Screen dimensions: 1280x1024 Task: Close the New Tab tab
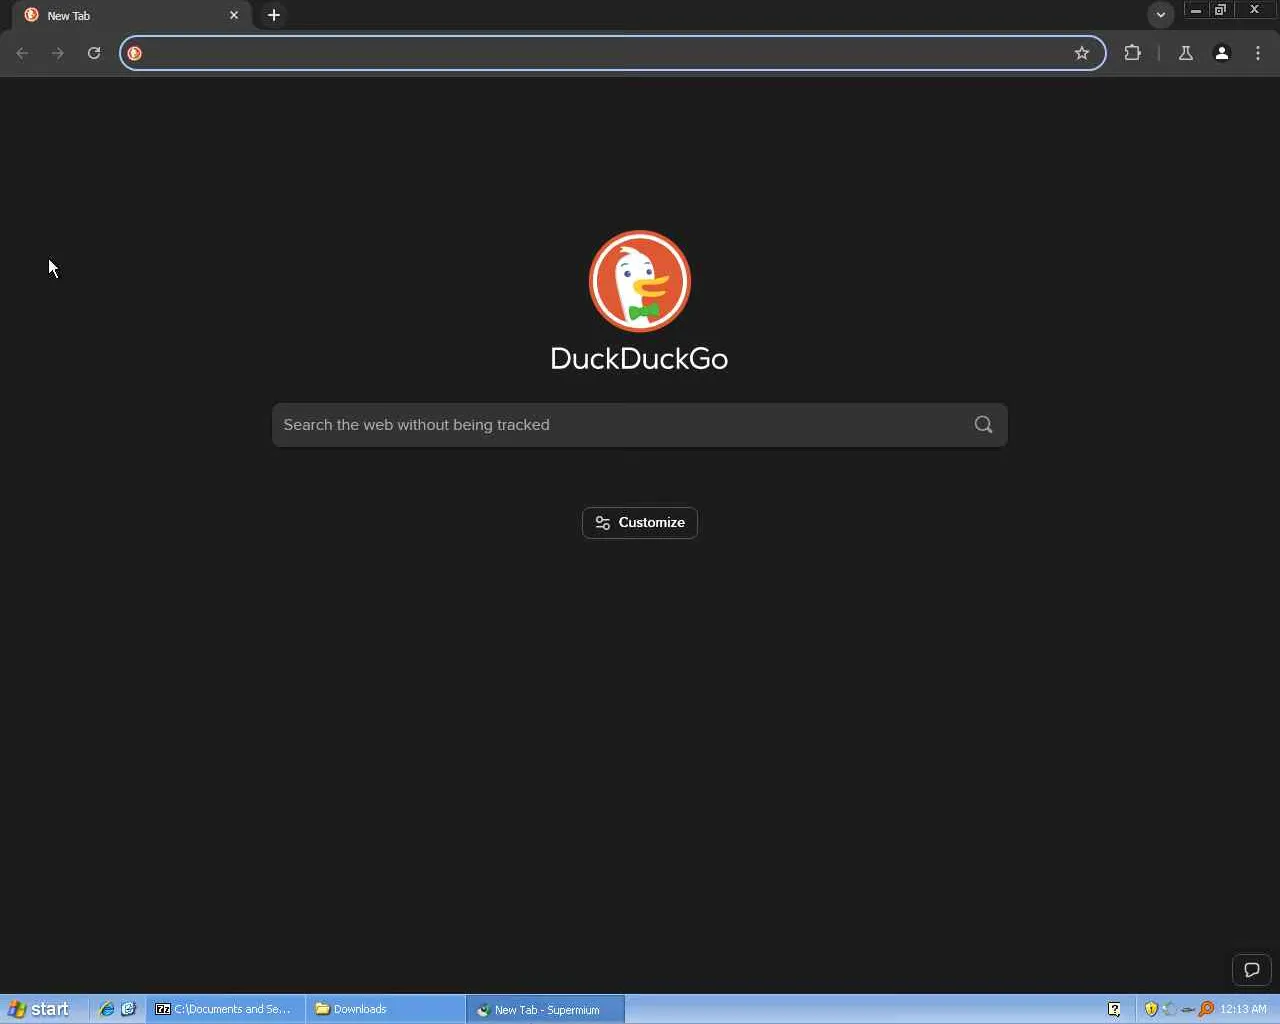point(234,15)
